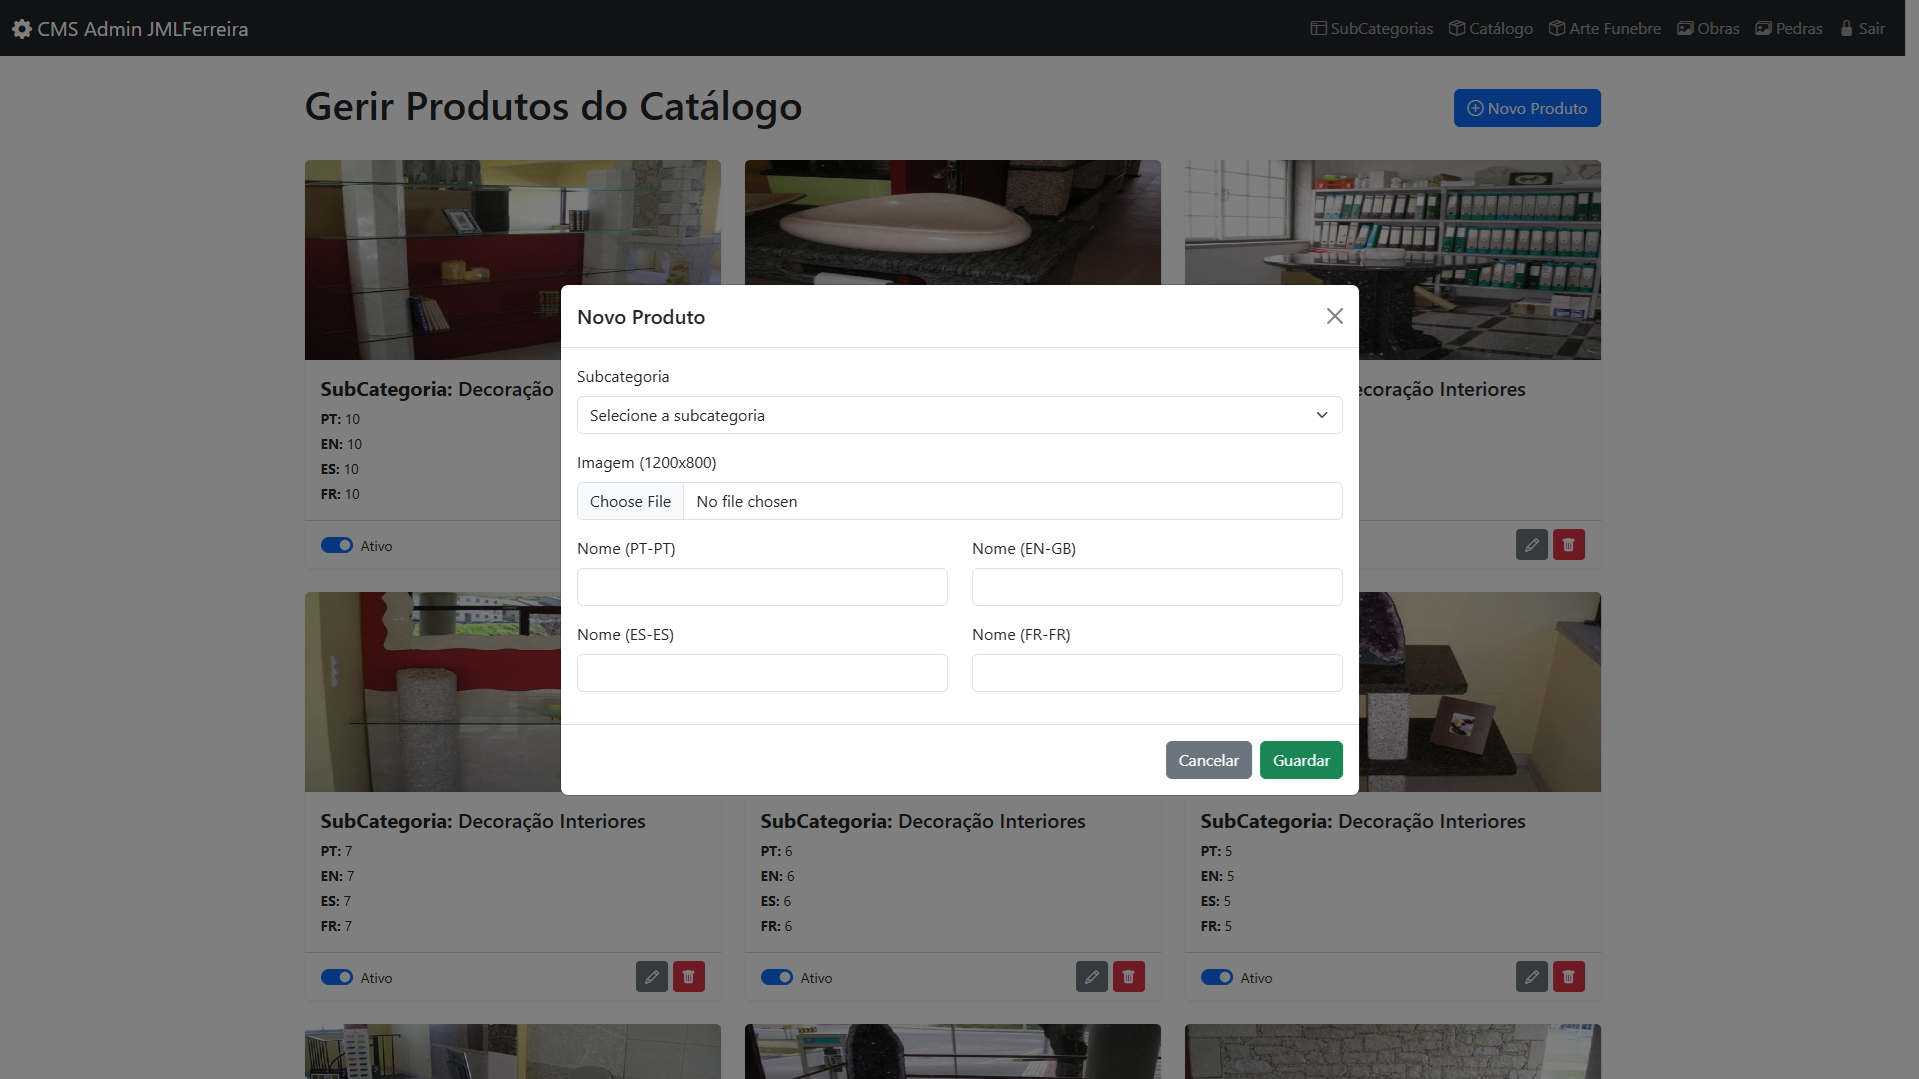This screenshot has width=1919, height=1079.
Task: Switch off Ativo on the PT: 5 card
Action: [1217, 977]
